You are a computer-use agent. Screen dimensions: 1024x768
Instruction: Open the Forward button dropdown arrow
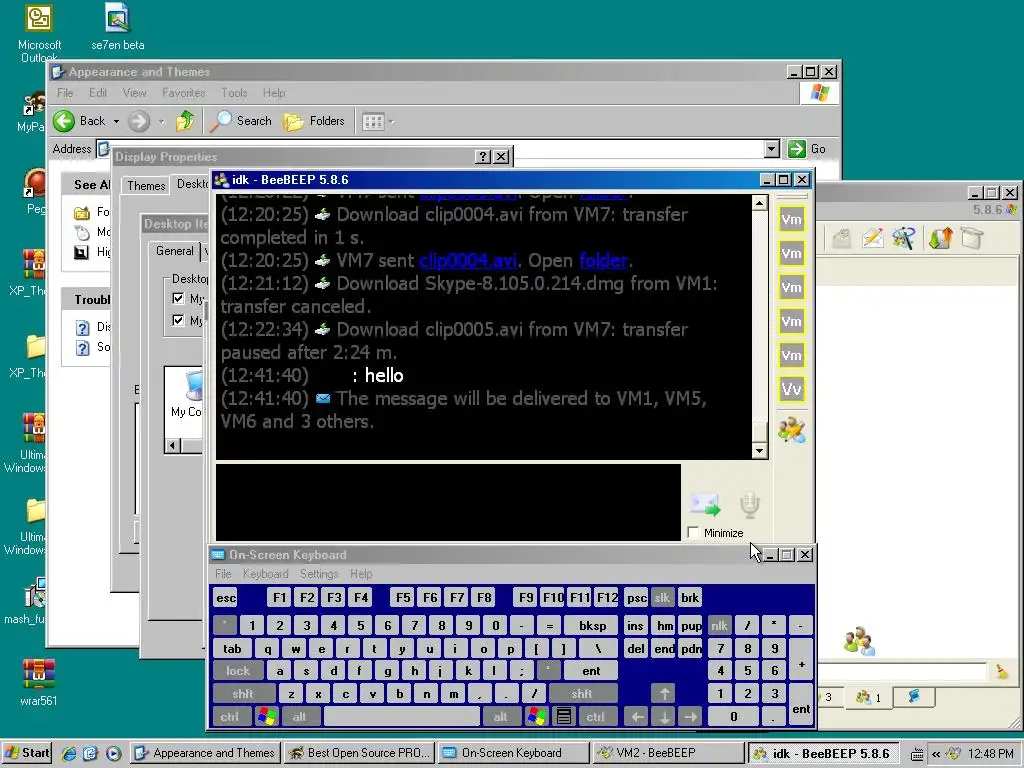(x=161, y=121)
